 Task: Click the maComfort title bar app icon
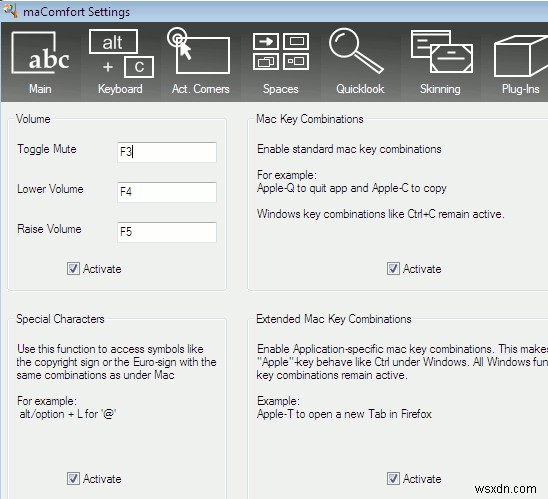pos(10,10)
